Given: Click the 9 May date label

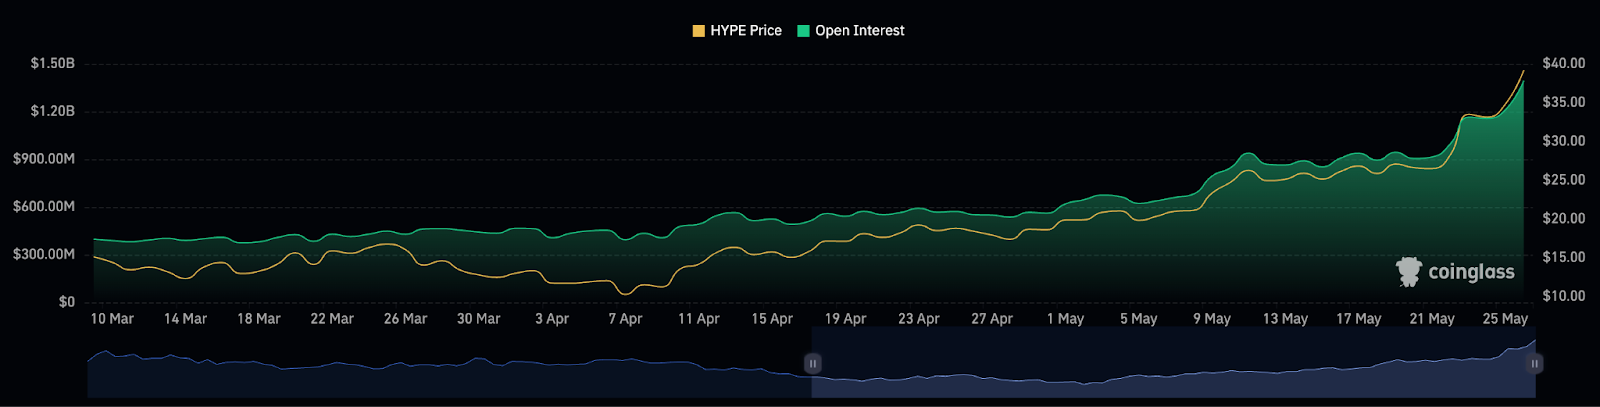Looking at the screenshot, I should click(1212, 319).
